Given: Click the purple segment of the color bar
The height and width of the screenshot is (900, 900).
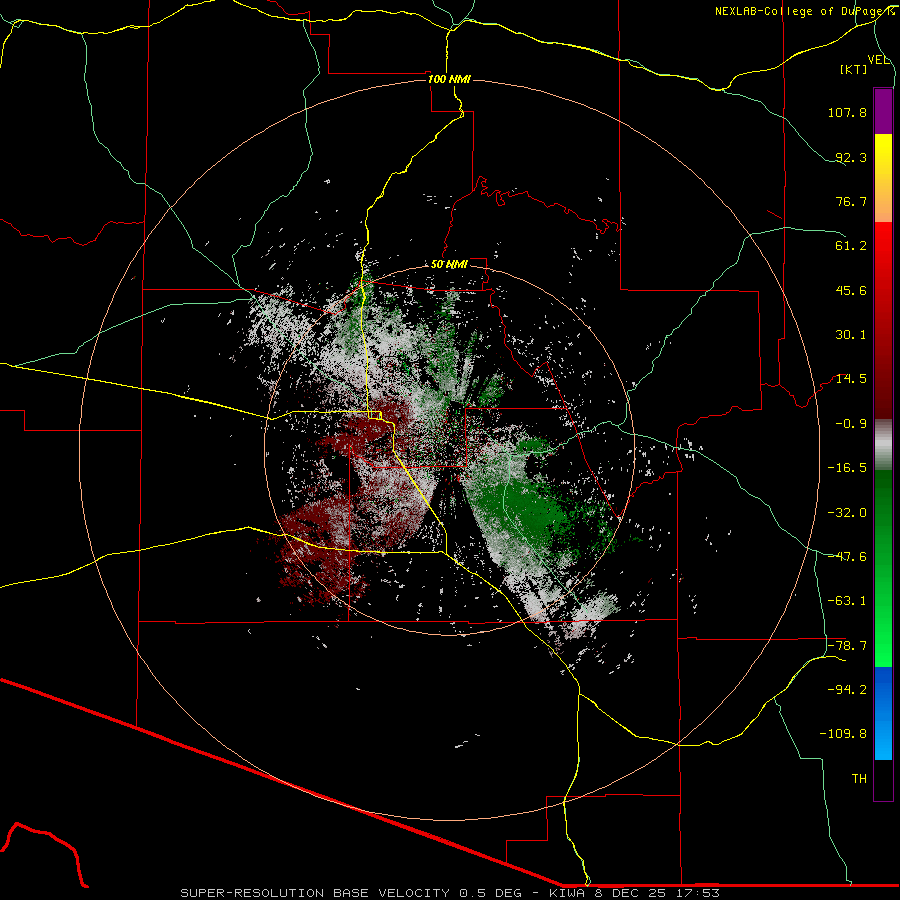Looking at the screenshot, I should tap(883, 111).
